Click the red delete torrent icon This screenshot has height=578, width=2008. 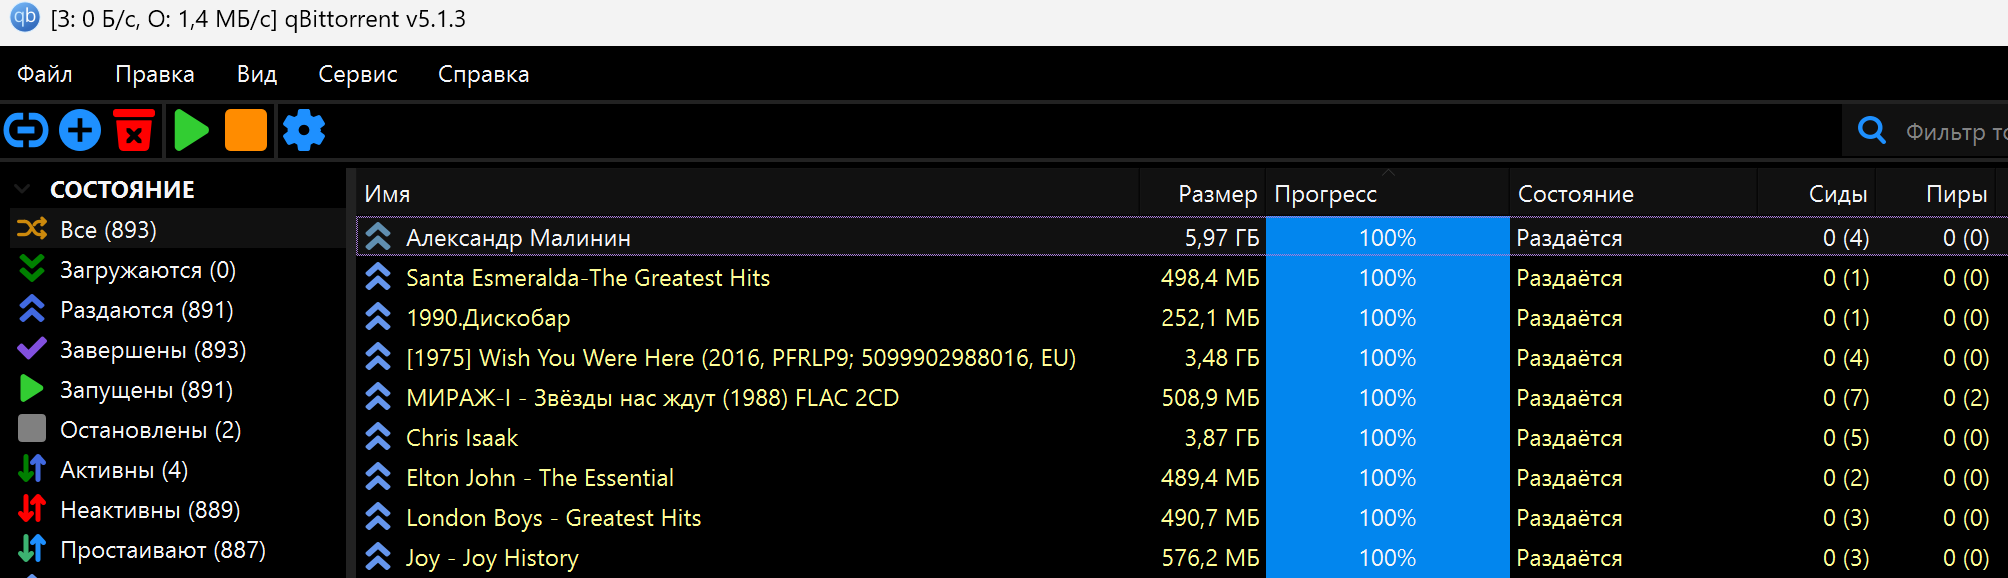134,131
